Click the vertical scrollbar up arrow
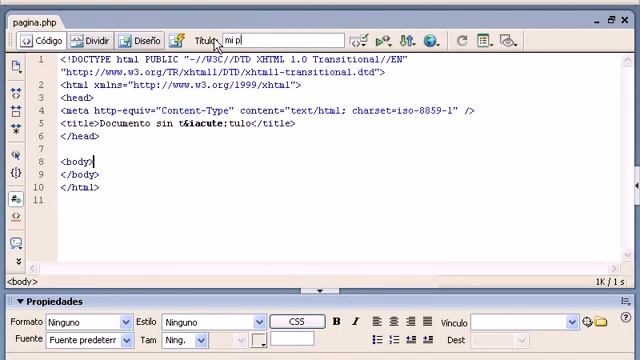Image resolution: width=640 pixels, height=360 pixels. click(627, 61)
